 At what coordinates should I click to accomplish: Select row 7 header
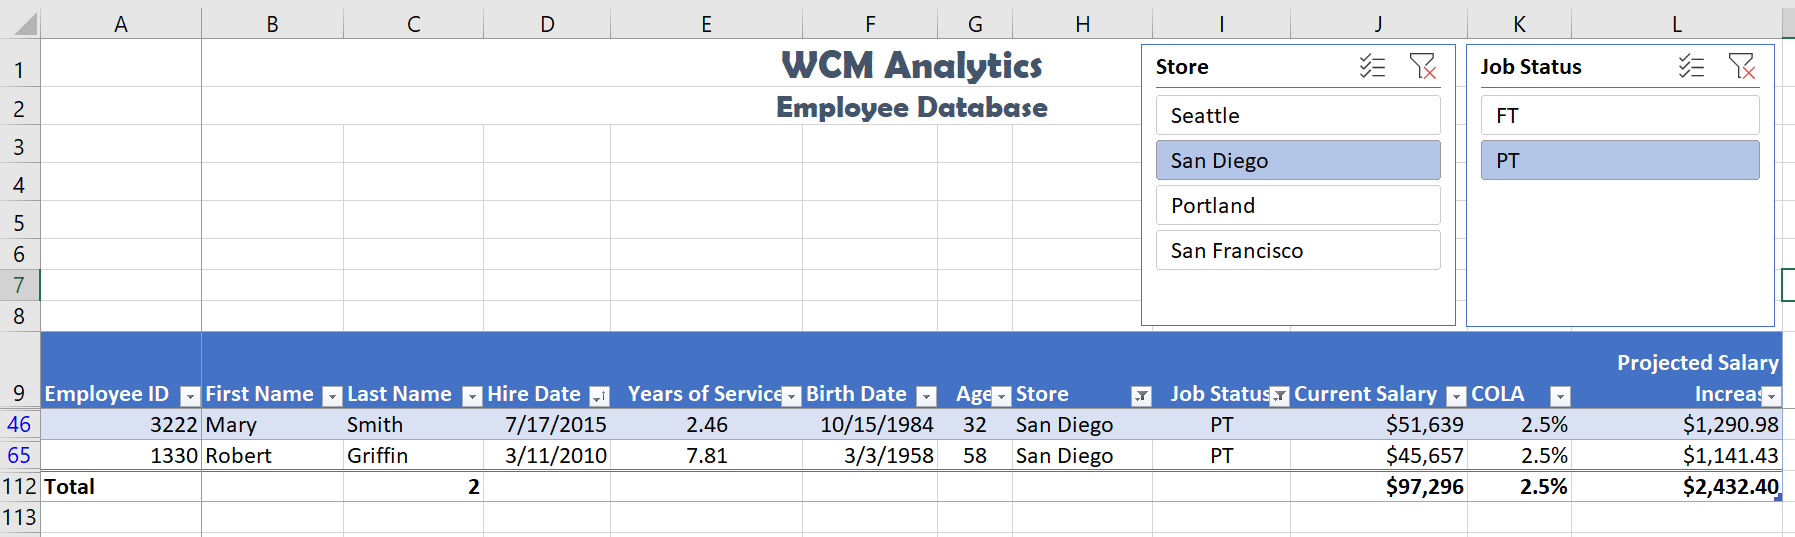coord(19,285)
